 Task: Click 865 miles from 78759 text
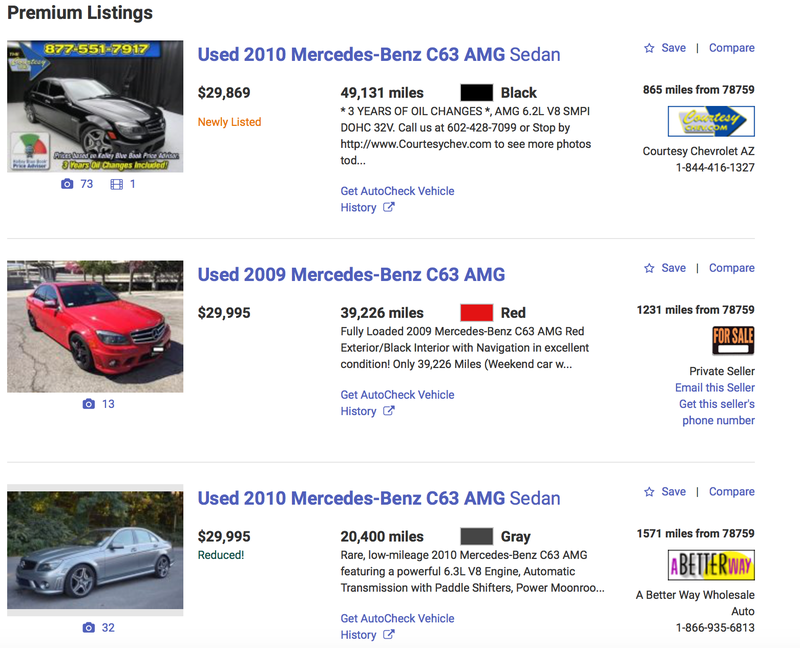698,90
